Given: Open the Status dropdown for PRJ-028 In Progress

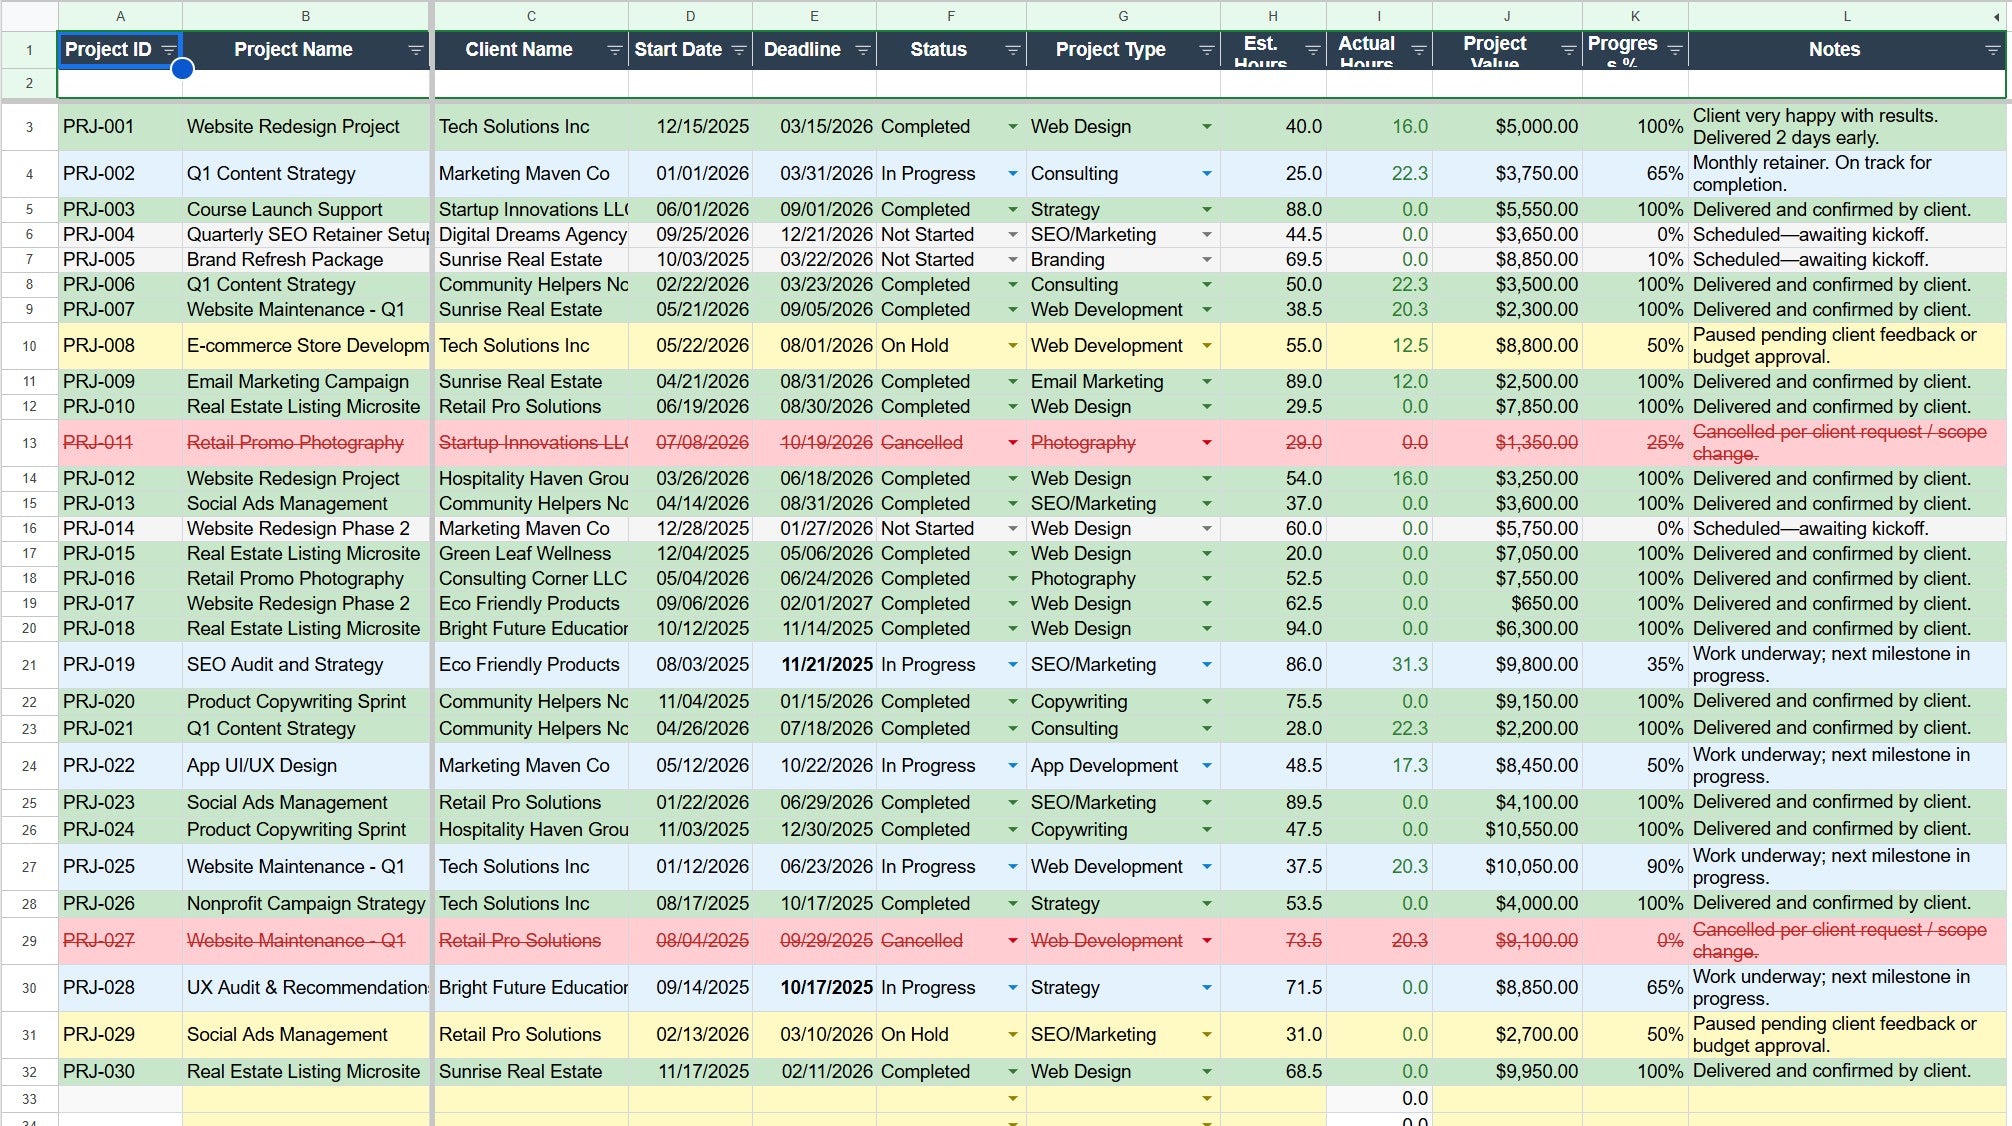Looking at the screenshot, I should 1013,988.
